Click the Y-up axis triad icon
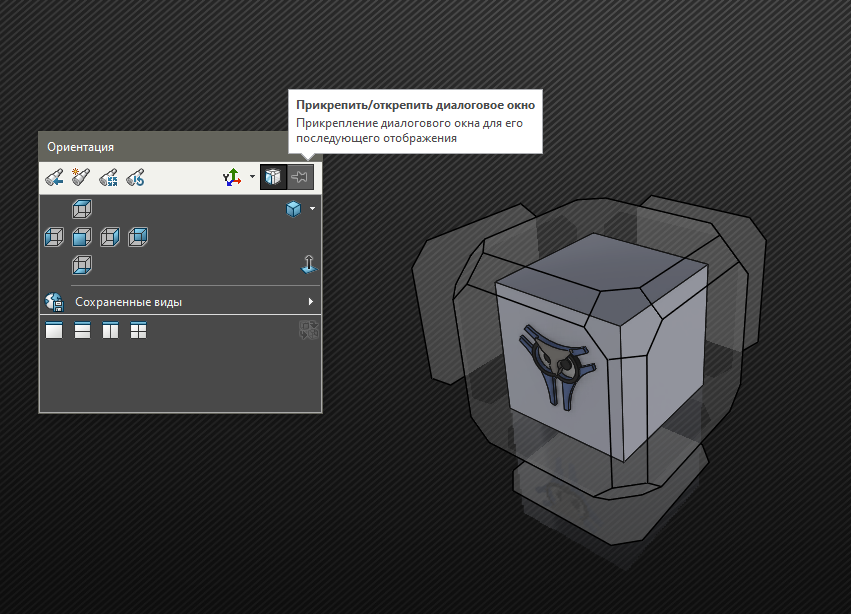This screenshot has height=614, width=851. click(x=232, y=178)
